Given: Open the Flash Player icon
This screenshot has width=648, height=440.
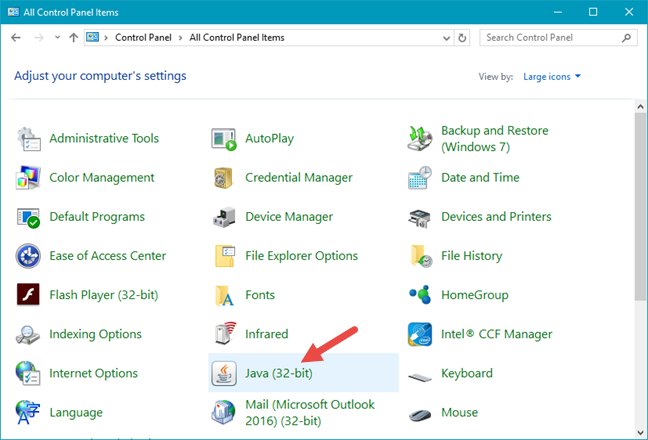Looking at the screenshot, I should [29, 295].
